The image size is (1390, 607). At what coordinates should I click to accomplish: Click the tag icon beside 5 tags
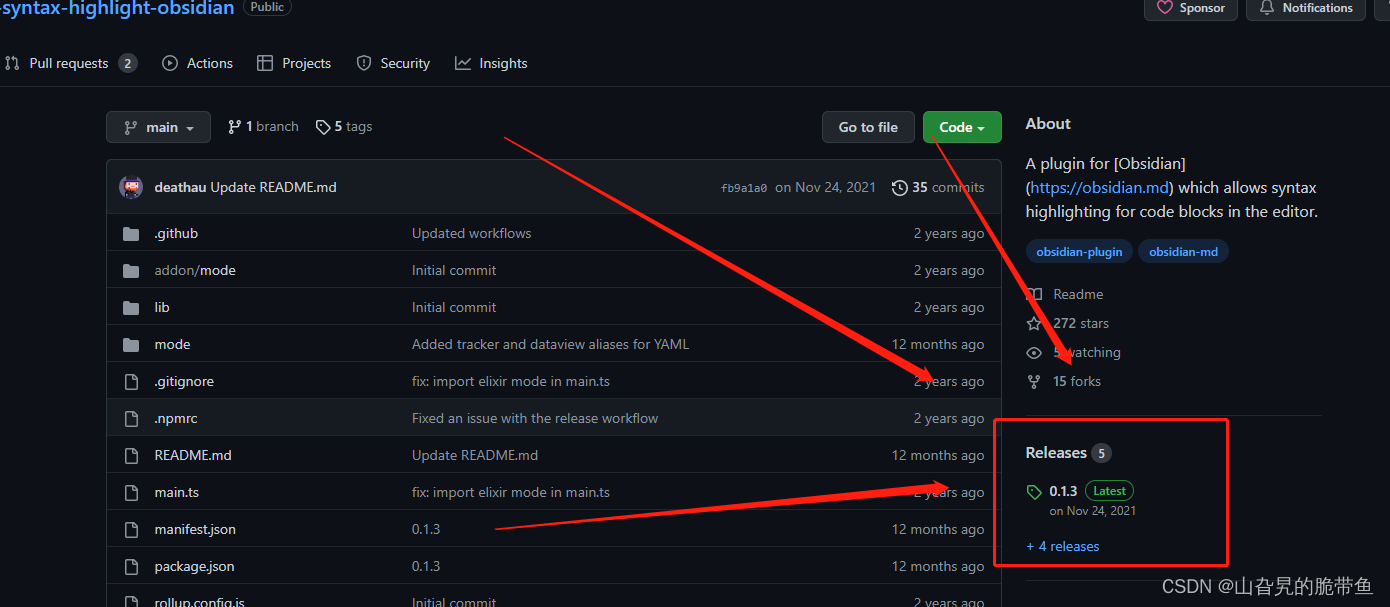[x=323, y=127]
